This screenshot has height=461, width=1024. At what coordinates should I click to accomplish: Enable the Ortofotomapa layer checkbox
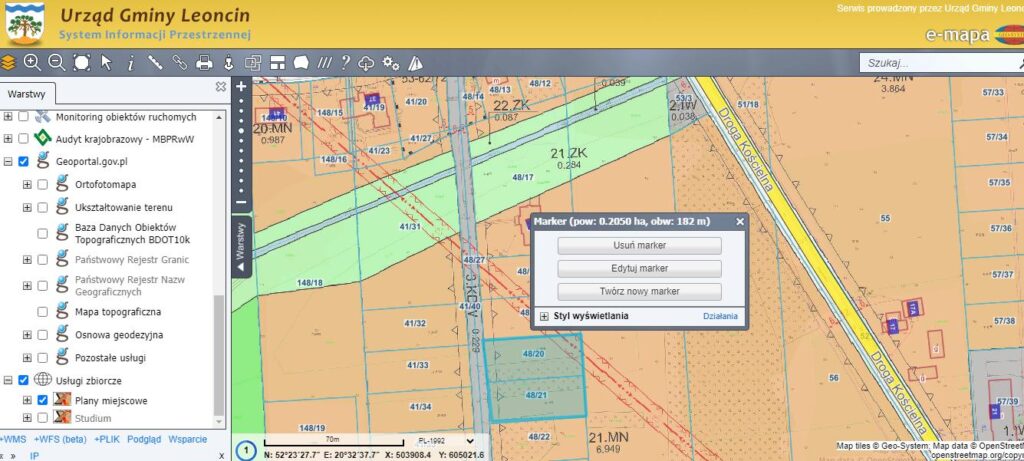click(42, 185)
